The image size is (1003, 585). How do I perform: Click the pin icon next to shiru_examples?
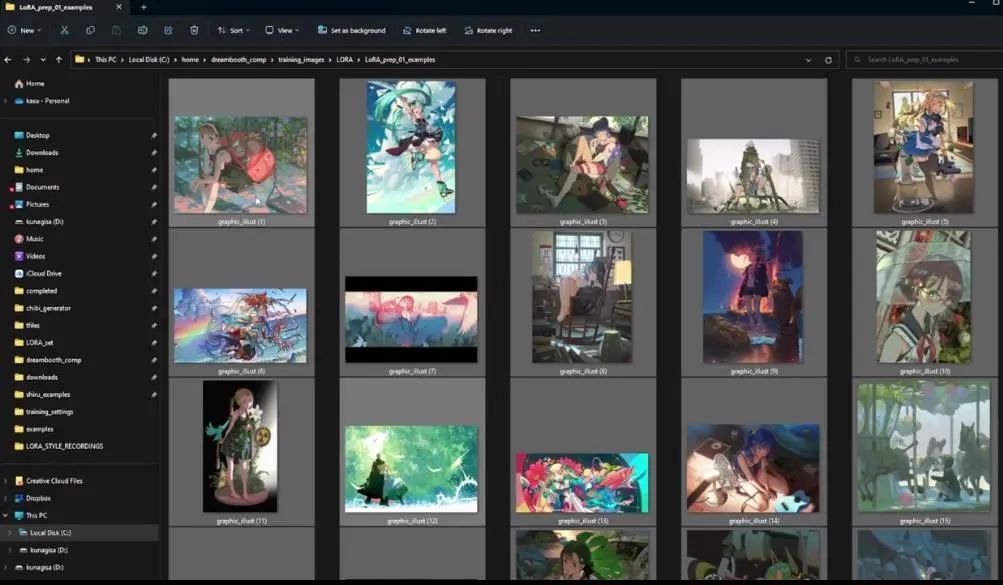(154, 394)
